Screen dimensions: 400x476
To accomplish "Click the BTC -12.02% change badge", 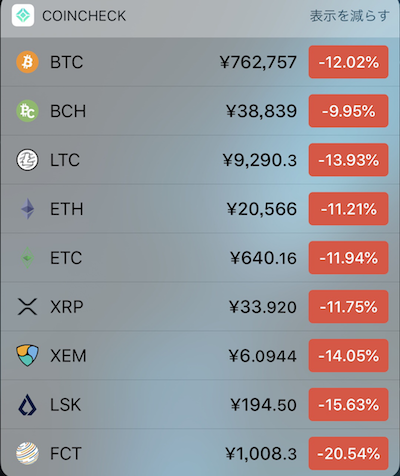I will pos(348,62).
